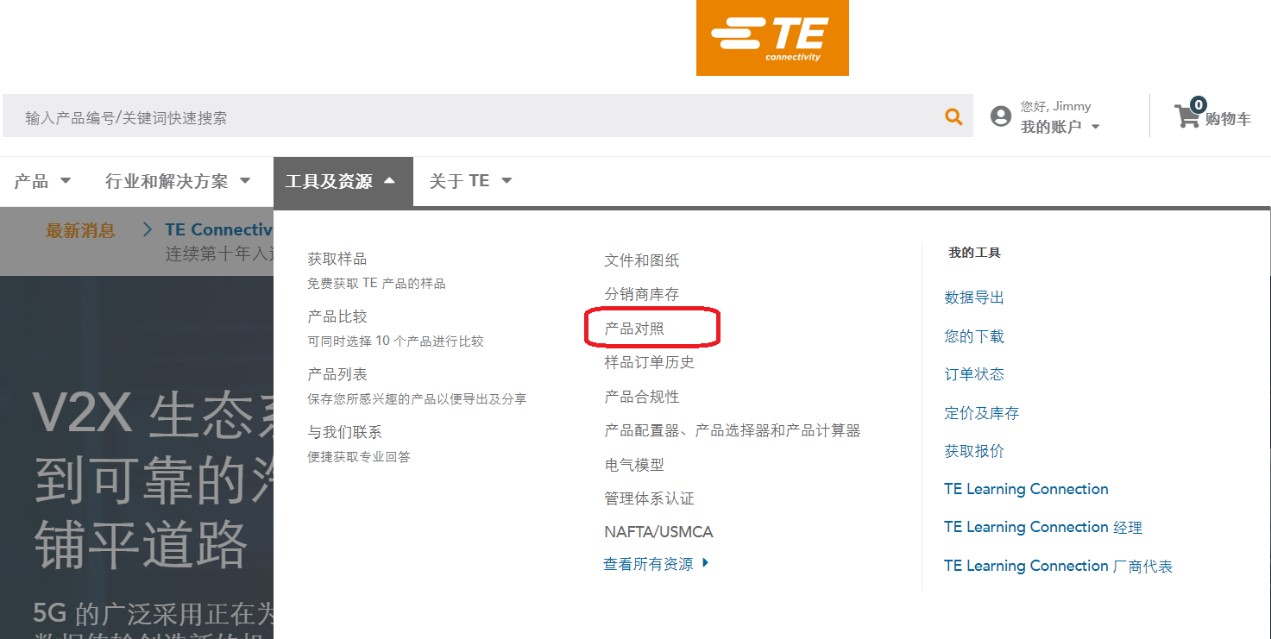Click 便捷获取专业回答 description
Viewport: 1271px width, 639px height.
coord(359,457)
